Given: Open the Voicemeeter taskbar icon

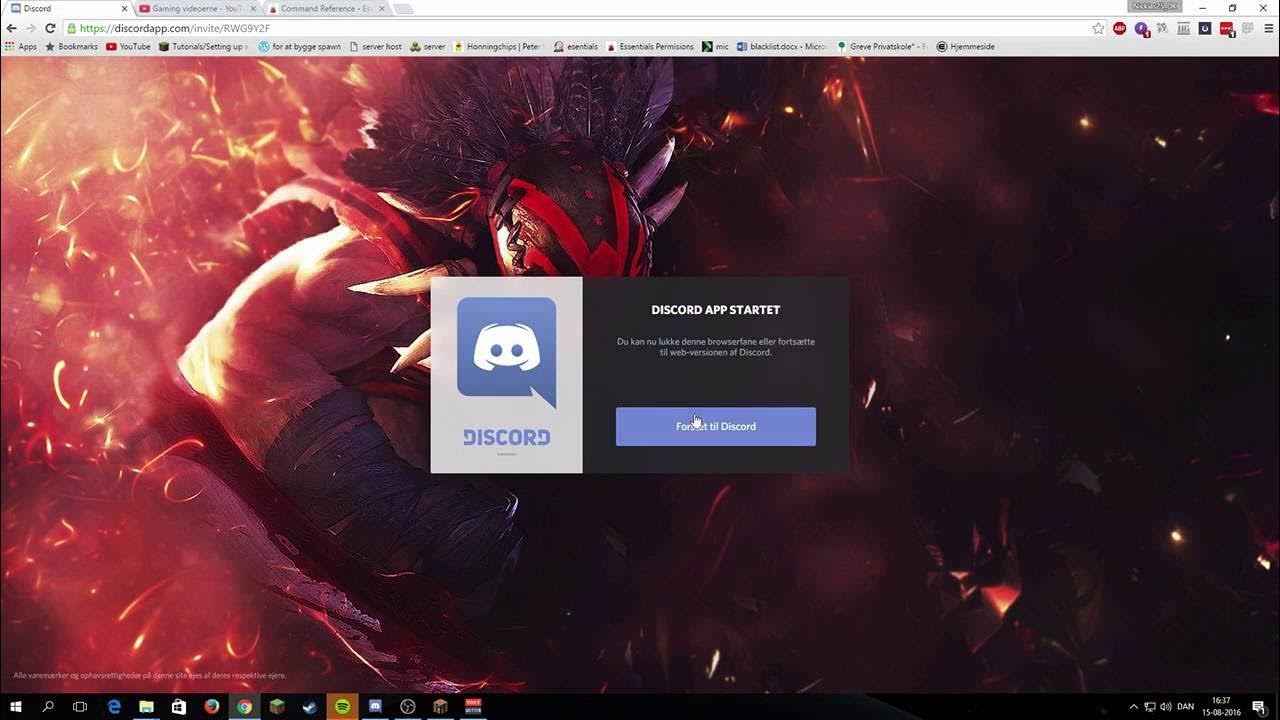Looking at the screenshot, I should (x=473, y=706).
